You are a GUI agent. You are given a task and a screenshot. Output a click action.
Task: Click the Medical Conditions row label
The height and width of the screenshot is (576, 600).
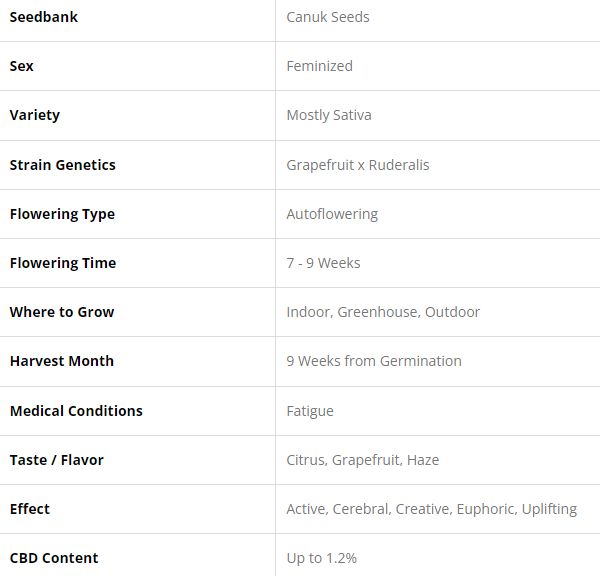(76, 411)
